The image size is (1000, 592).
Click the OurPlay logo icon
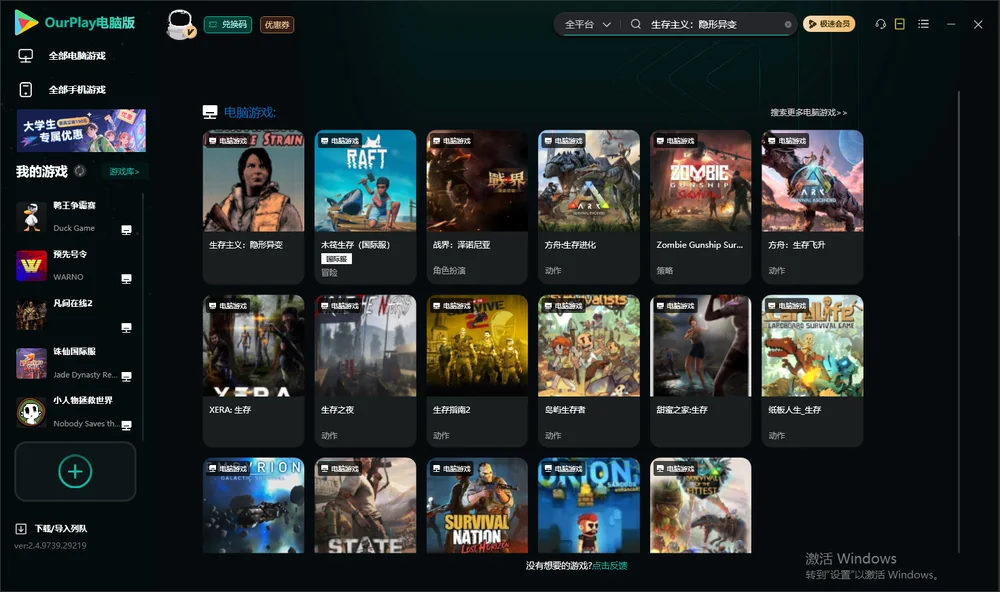tap(26, 22)
